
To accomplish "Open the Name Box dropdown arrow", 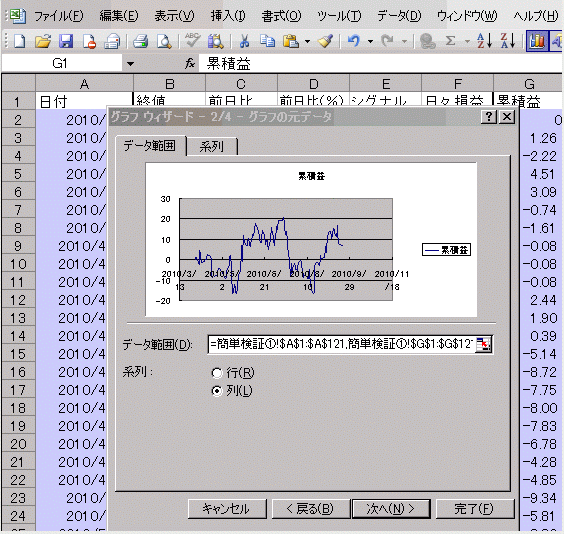I will pos(130,64).
